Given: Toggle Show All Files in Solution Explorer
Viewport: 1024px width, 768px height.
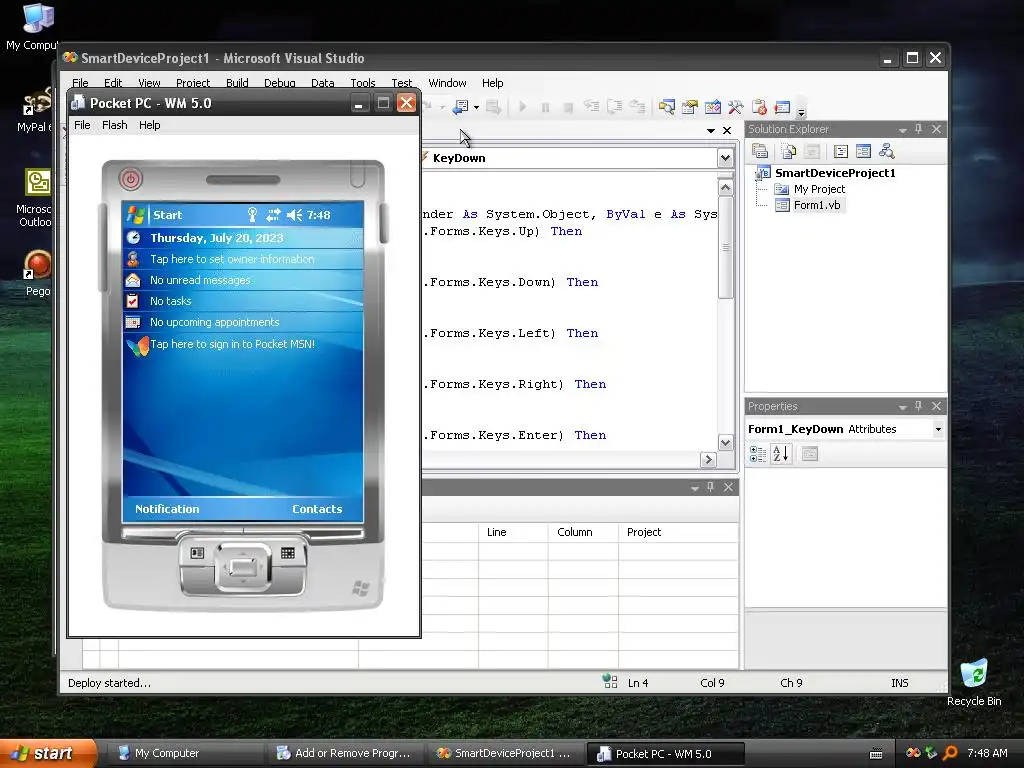Looking at the screenshot, I should click(x=789, y=152).
